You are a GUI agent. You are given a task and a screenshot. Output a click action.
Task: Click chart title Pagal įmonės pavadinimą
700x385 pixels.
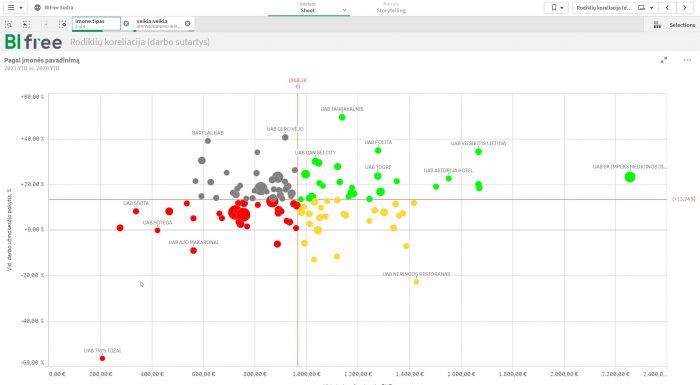tap(42, 60)
